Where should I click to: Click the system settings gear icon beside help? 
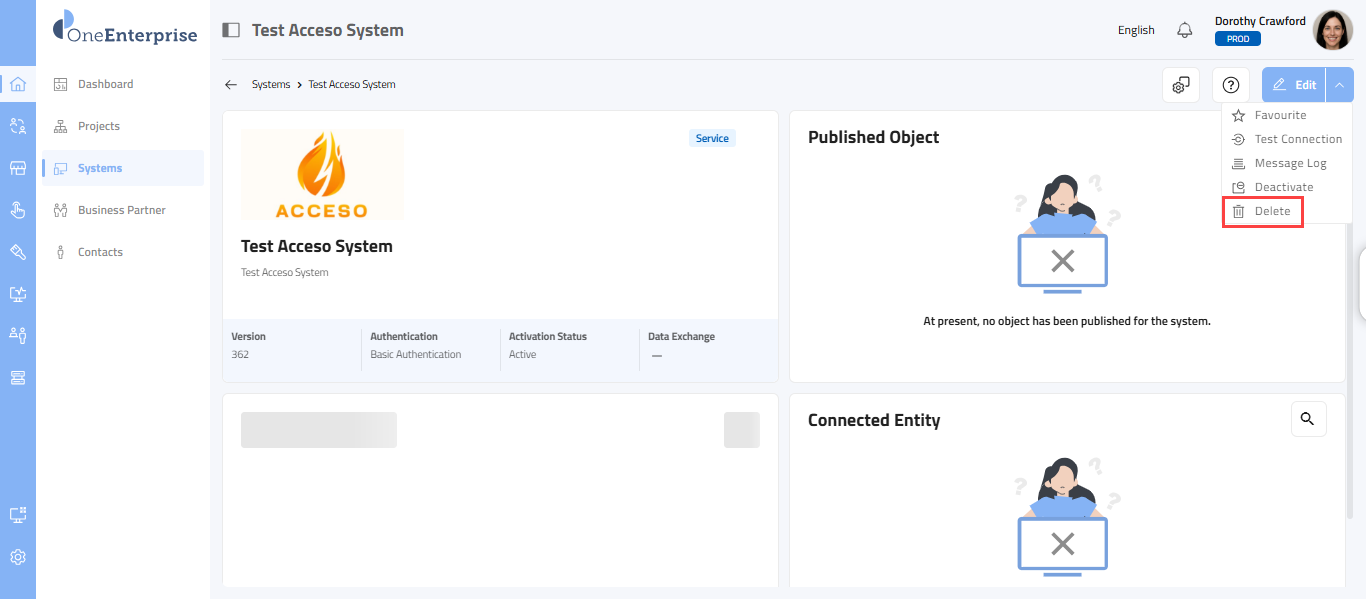coord(1181,85)
